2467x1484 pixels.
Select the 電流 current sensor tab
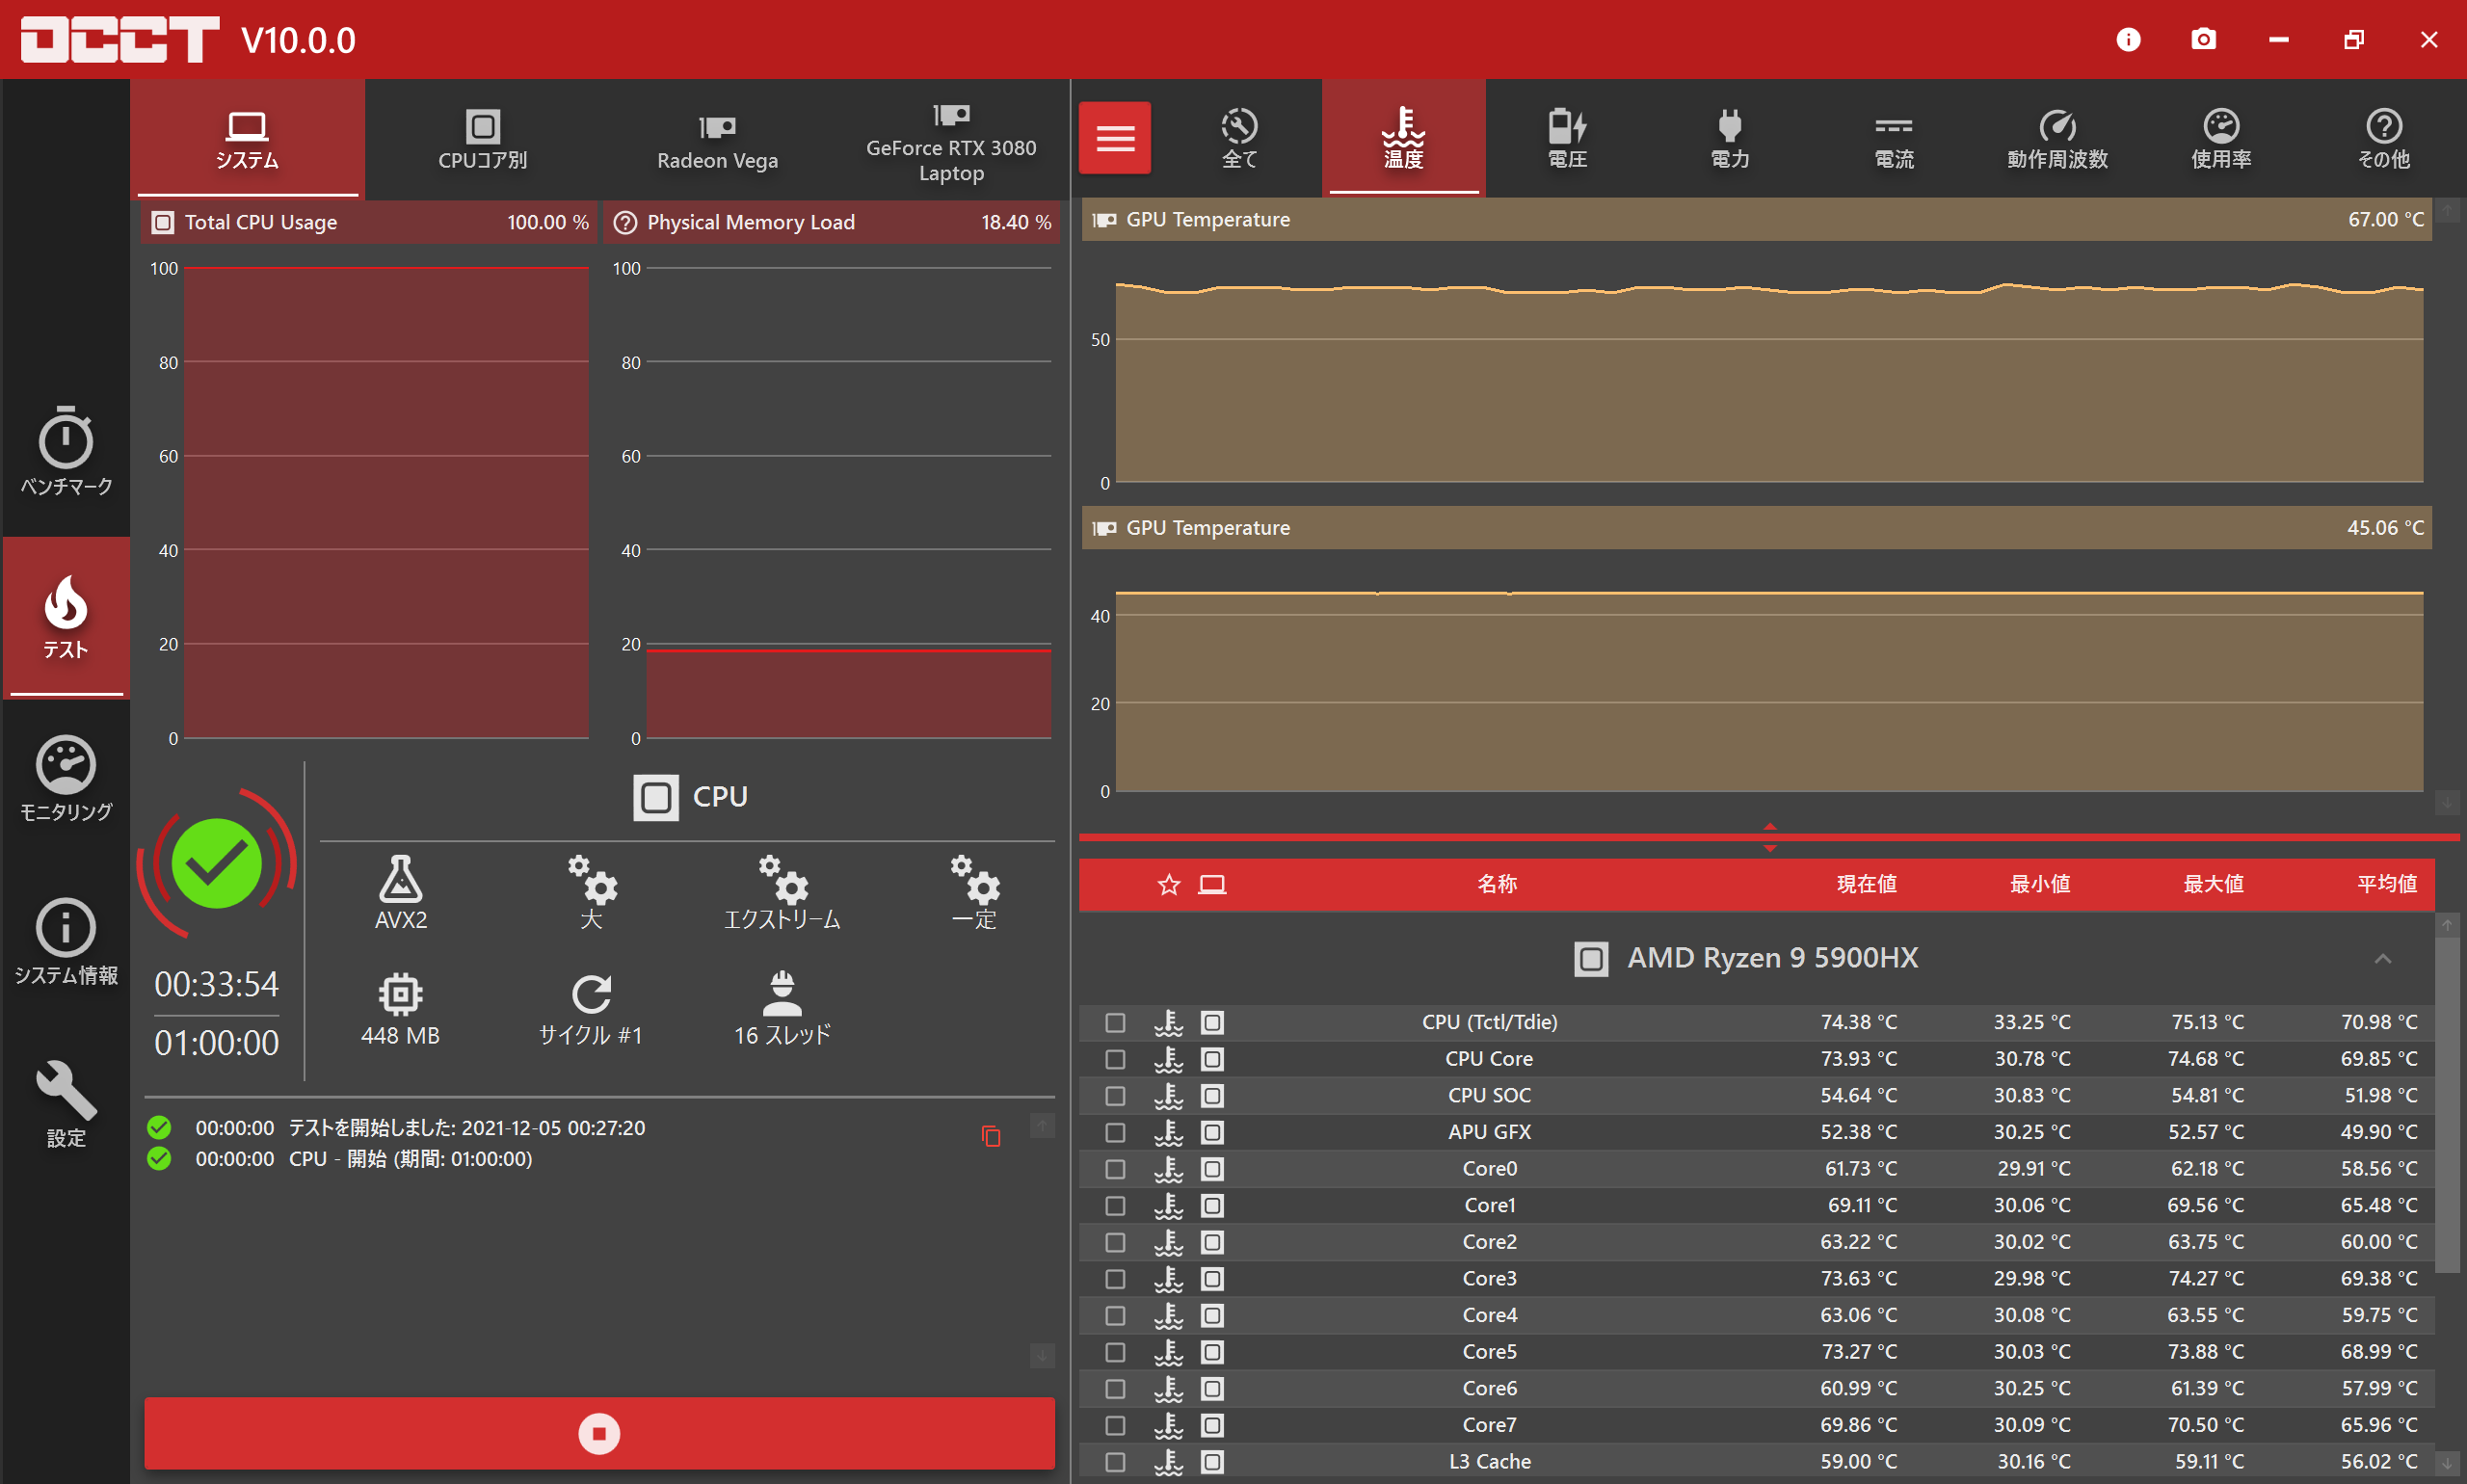coord(1893,138)
